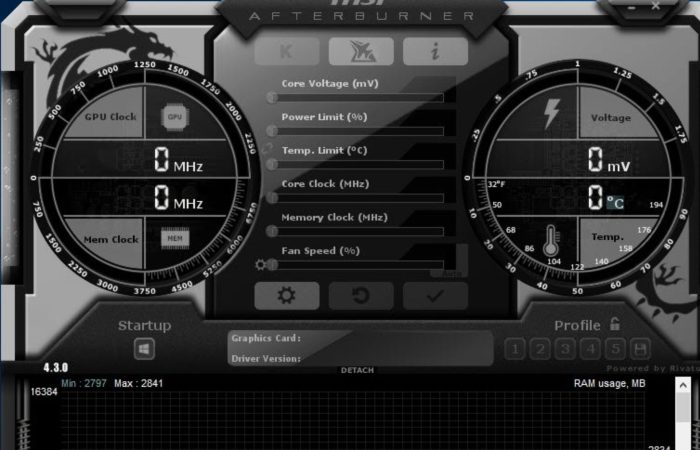This screenshot has height=450, width=700.
Task: Click the Driver Version info field
Action: 361,358
